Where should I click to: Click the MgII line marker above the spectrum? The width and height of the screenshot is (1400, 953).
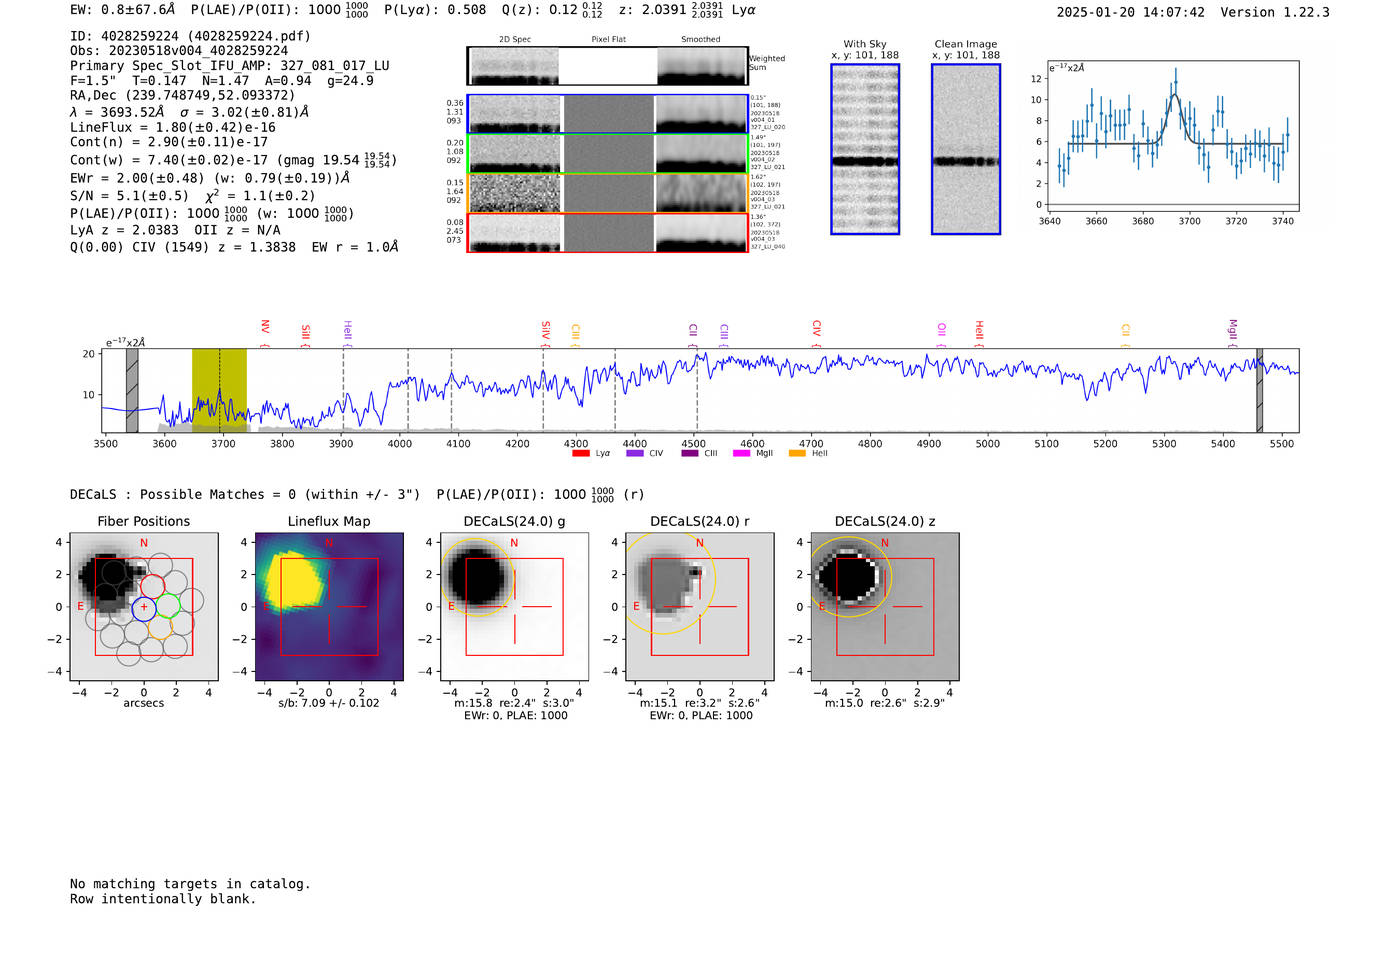click(1233, 333)
